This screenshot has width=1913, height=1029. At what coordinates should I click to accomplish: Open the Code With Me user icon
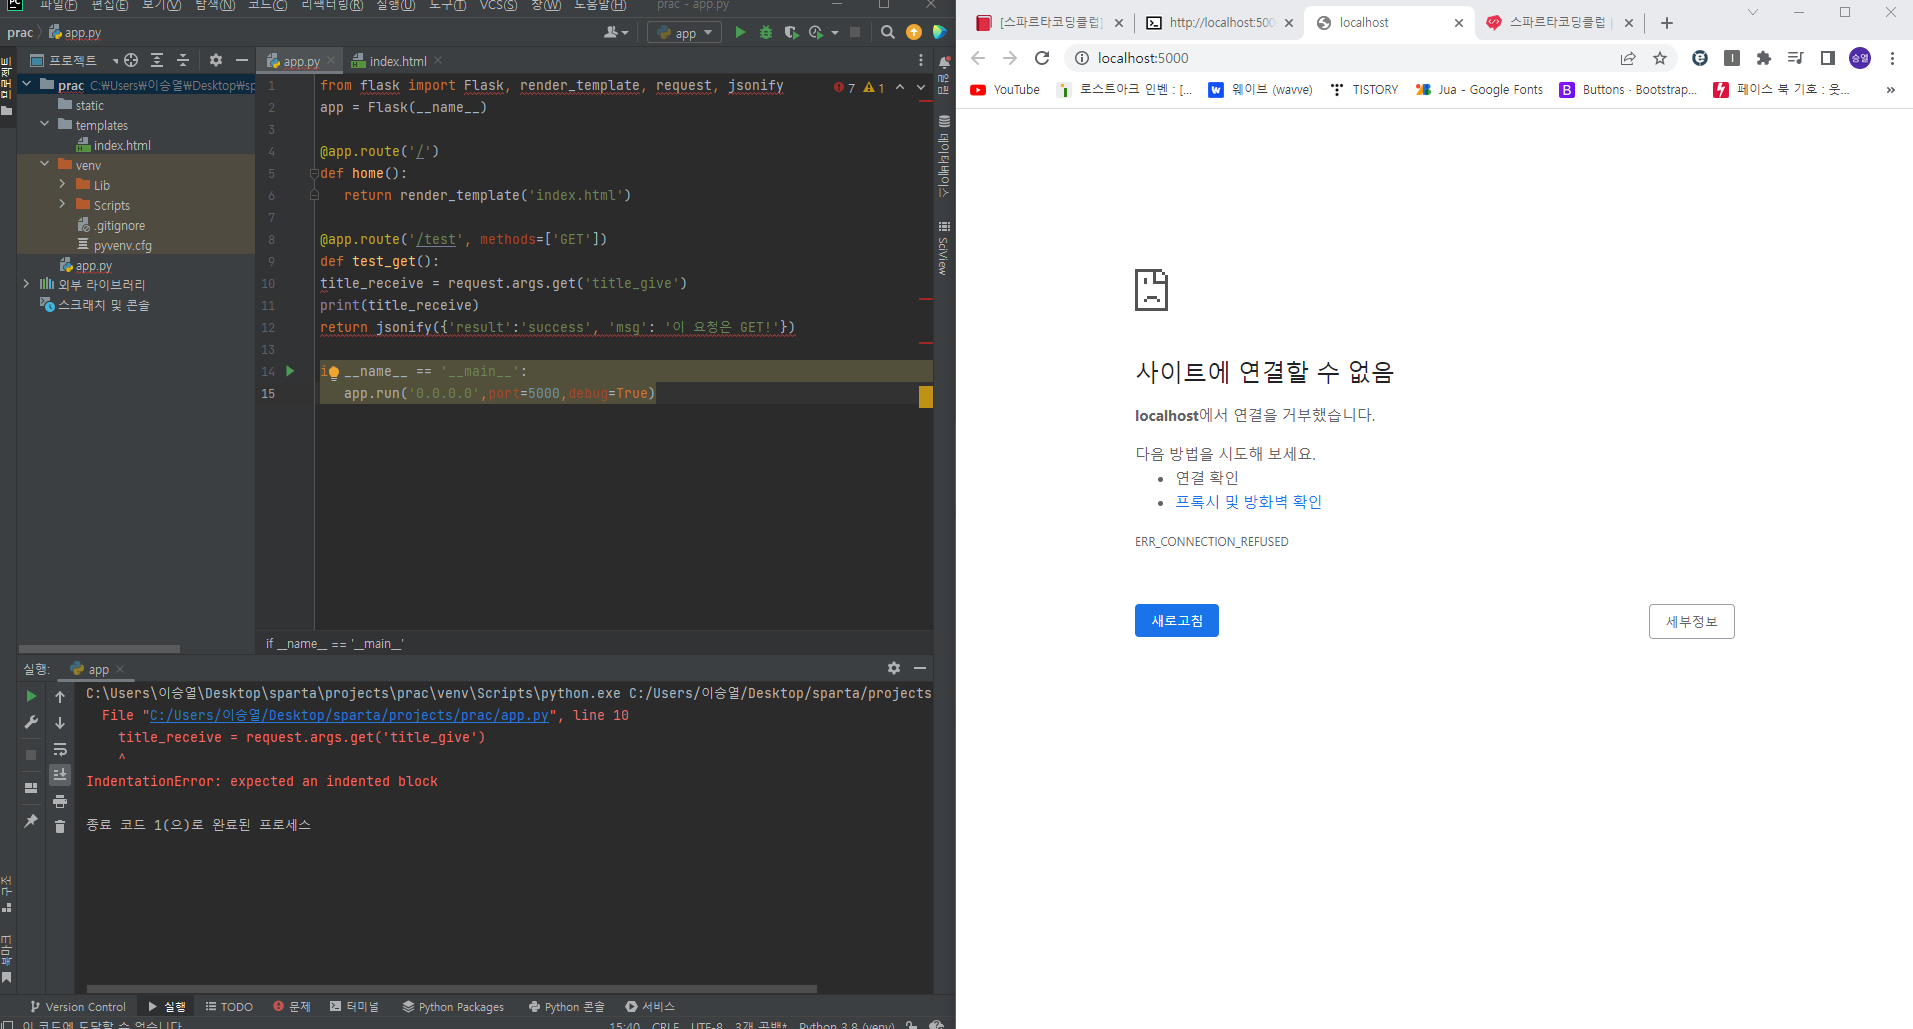click(613, 32)
